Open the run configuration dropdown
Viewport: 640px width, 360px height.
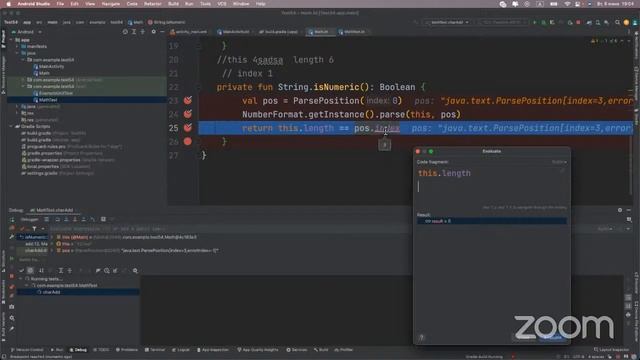(447, 22)
